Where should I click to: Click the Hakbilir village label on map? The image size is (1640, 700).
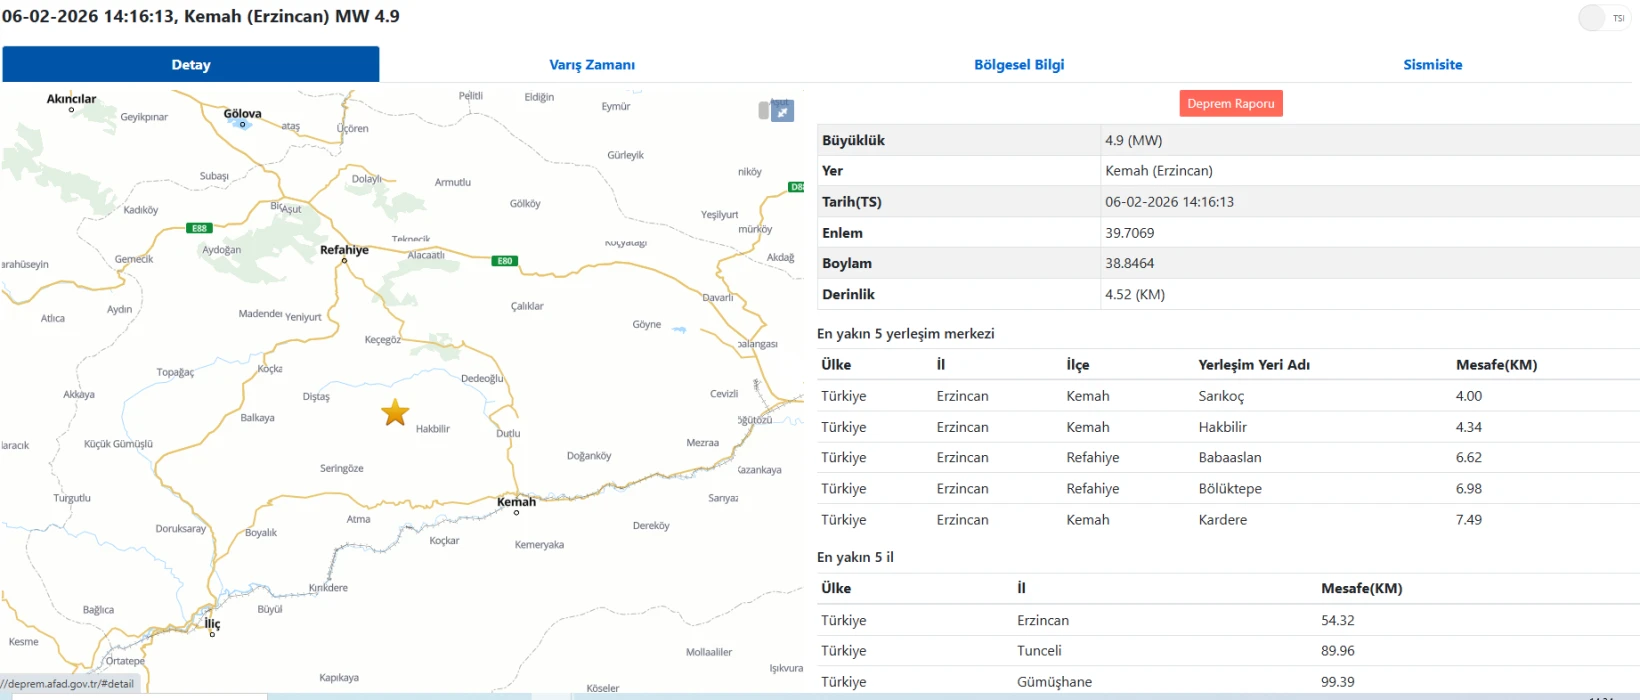pos(433,429)
